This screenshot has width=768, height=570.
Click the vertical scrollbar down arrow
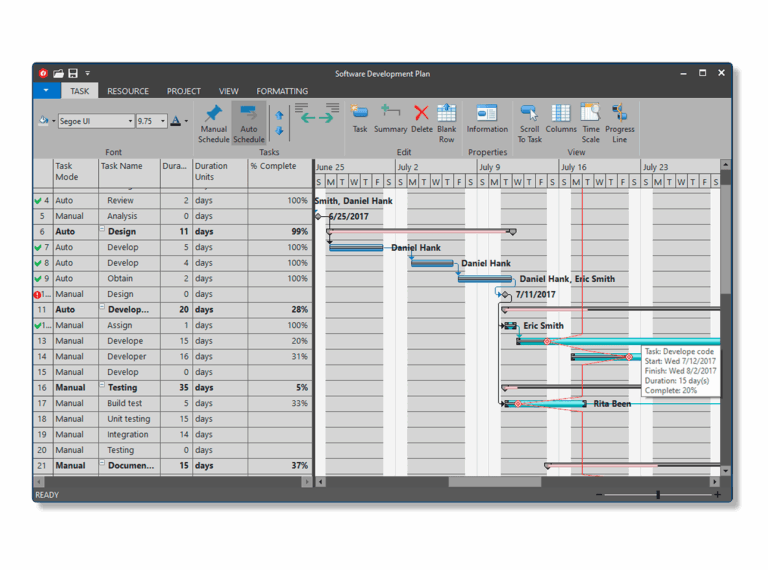point(726,471)
